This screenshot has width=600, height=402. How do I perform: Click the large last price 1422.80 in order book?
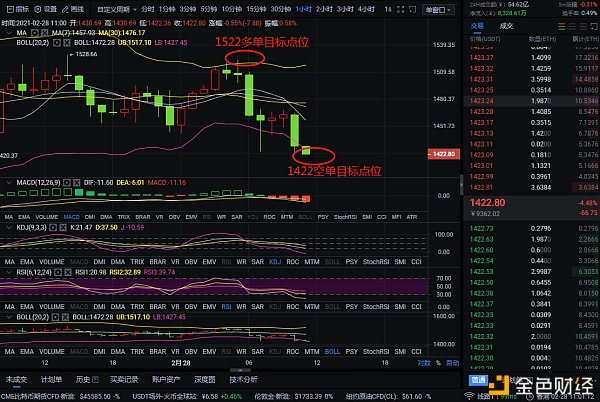tap(487, 203)
